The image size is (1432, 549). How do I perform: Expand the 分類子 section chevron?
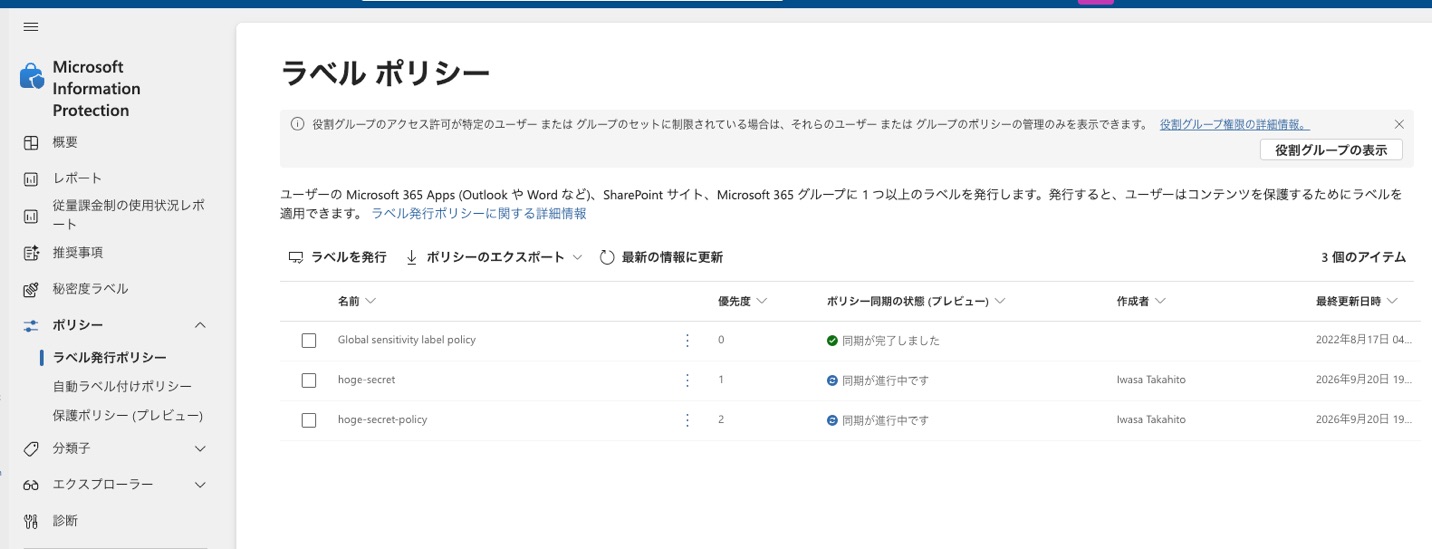click(200, 448)
